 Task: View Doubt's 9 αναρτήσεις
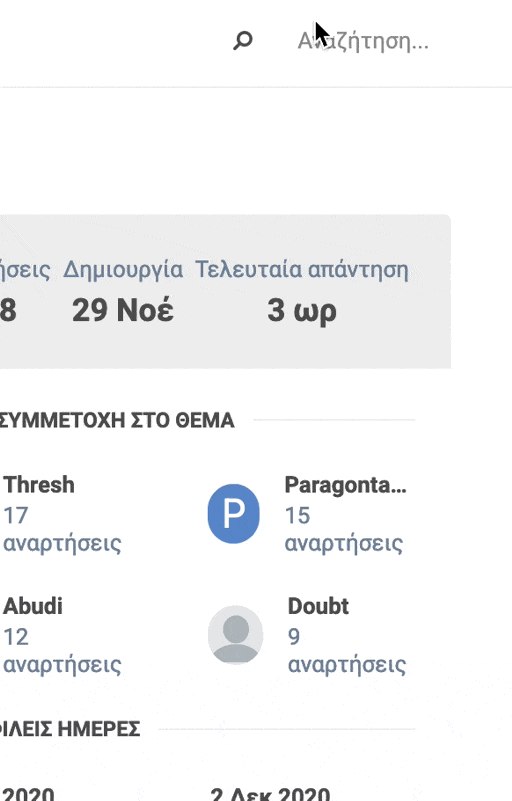(346, 651)
